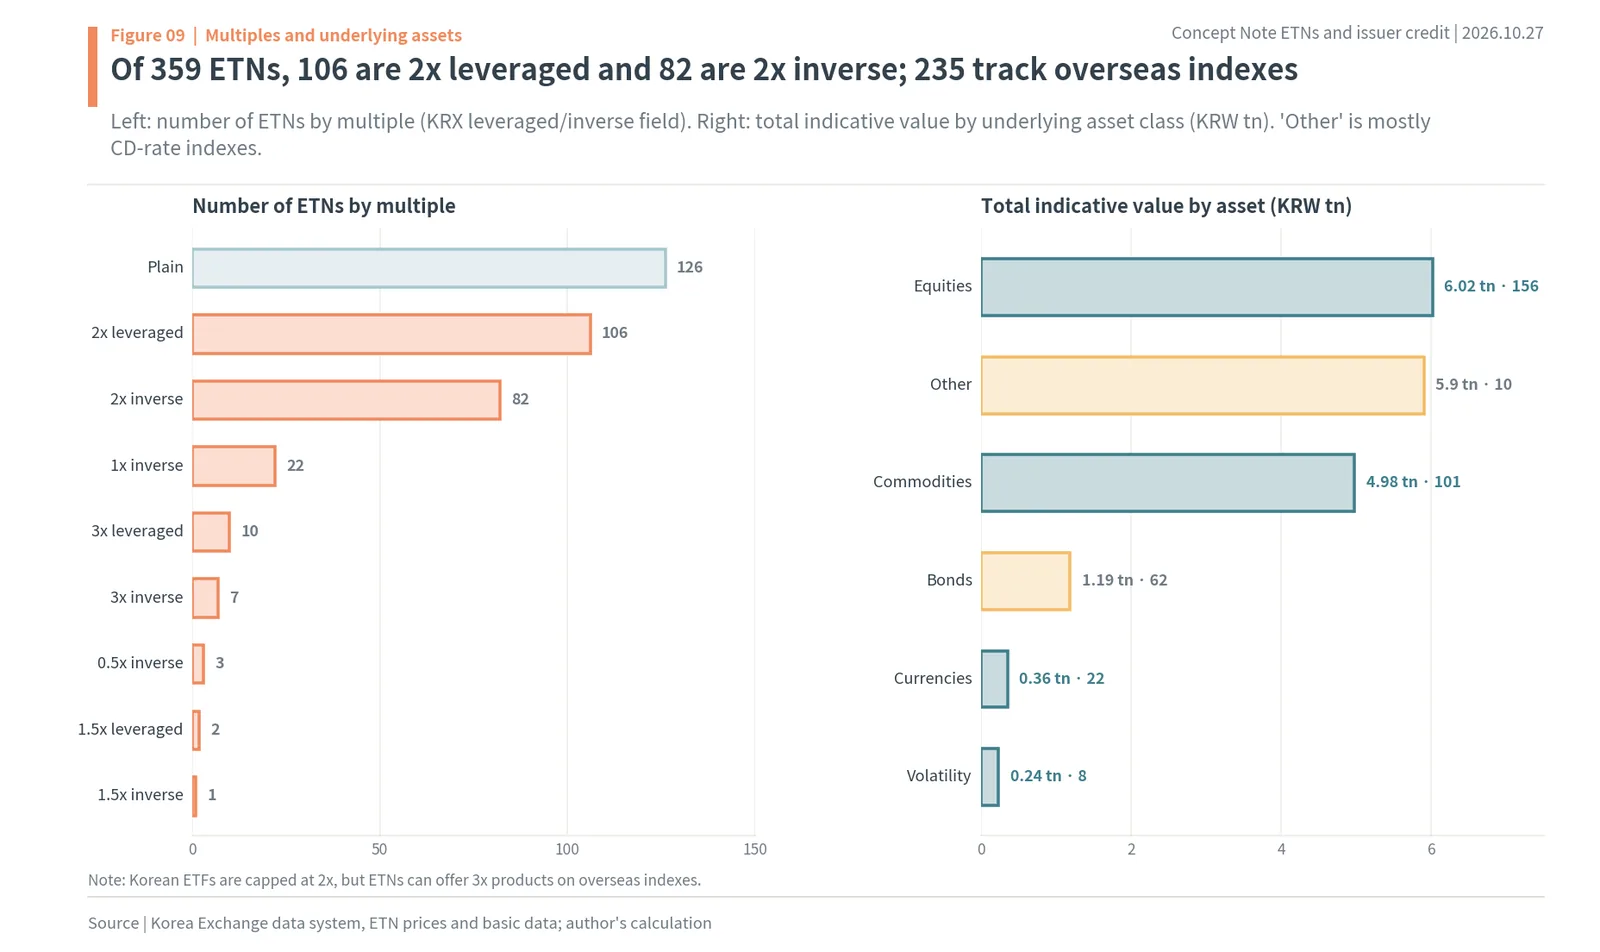Select the x-axis tick '100'
This screenshot has width=1600, height=952.
[x=567, y=849]
